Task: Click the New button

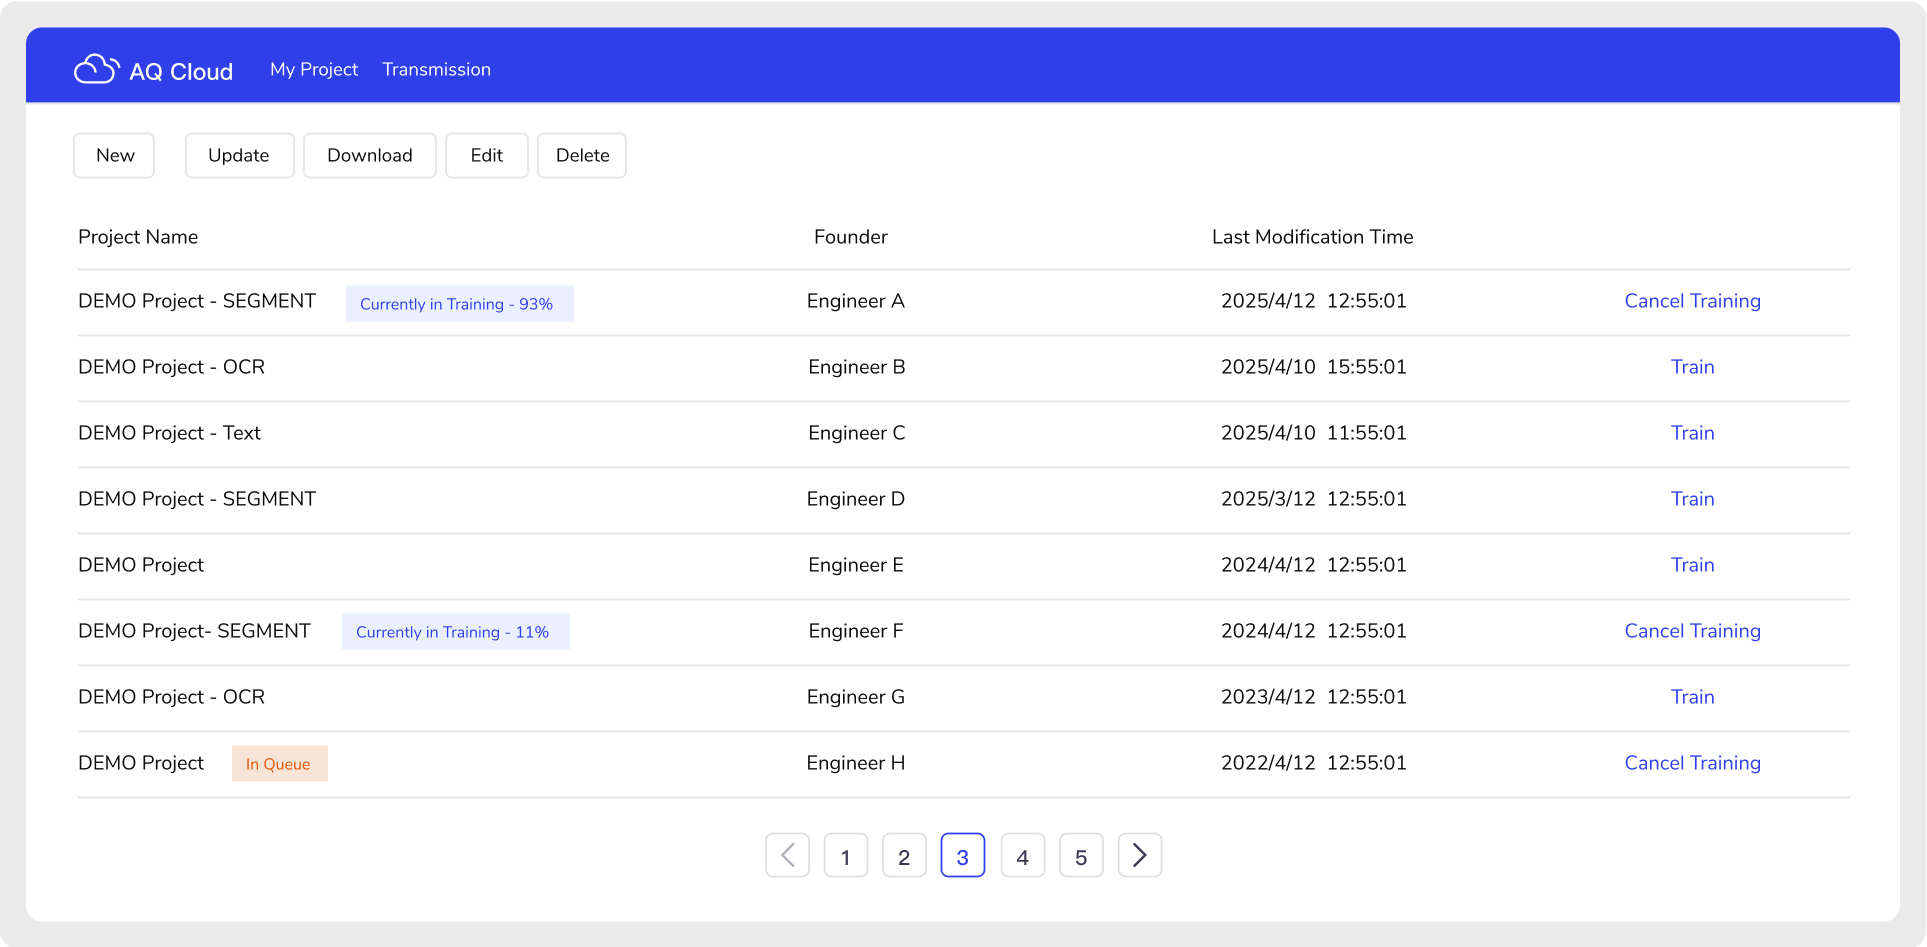Action: pyautogui.click(x=114, y=155)
